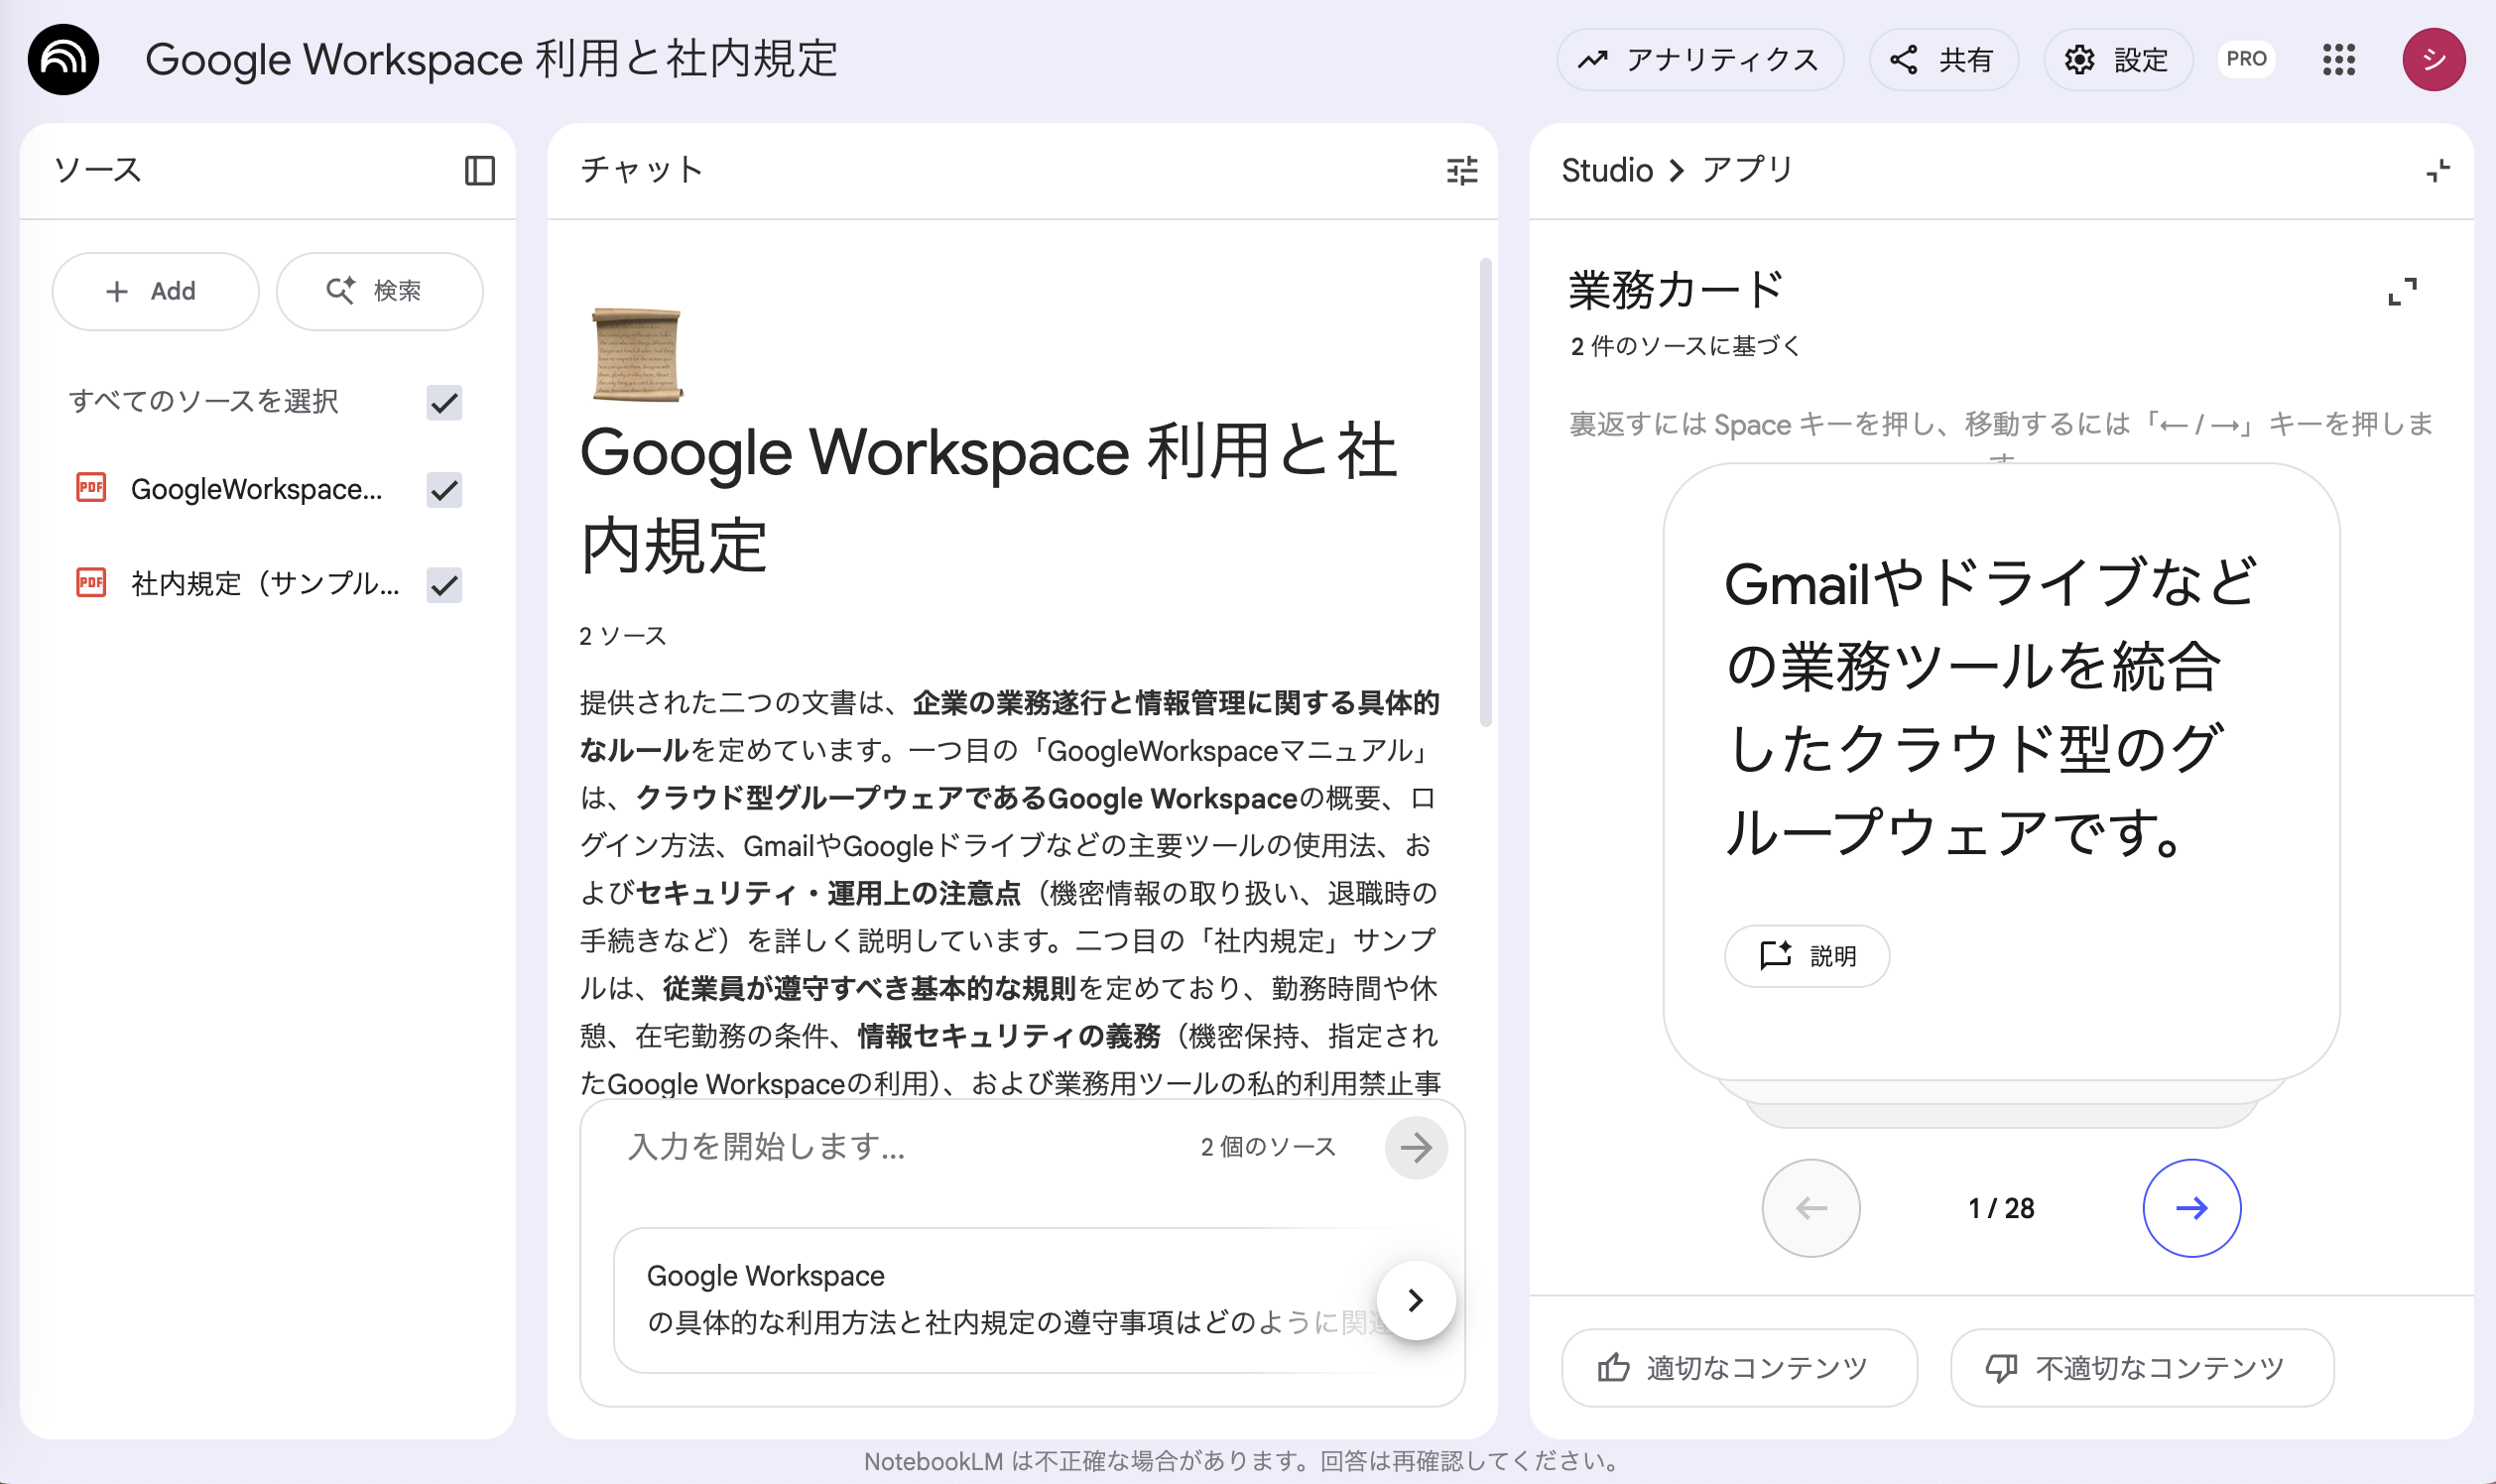Go to next flashcard arrow

coord(2191,1208)
